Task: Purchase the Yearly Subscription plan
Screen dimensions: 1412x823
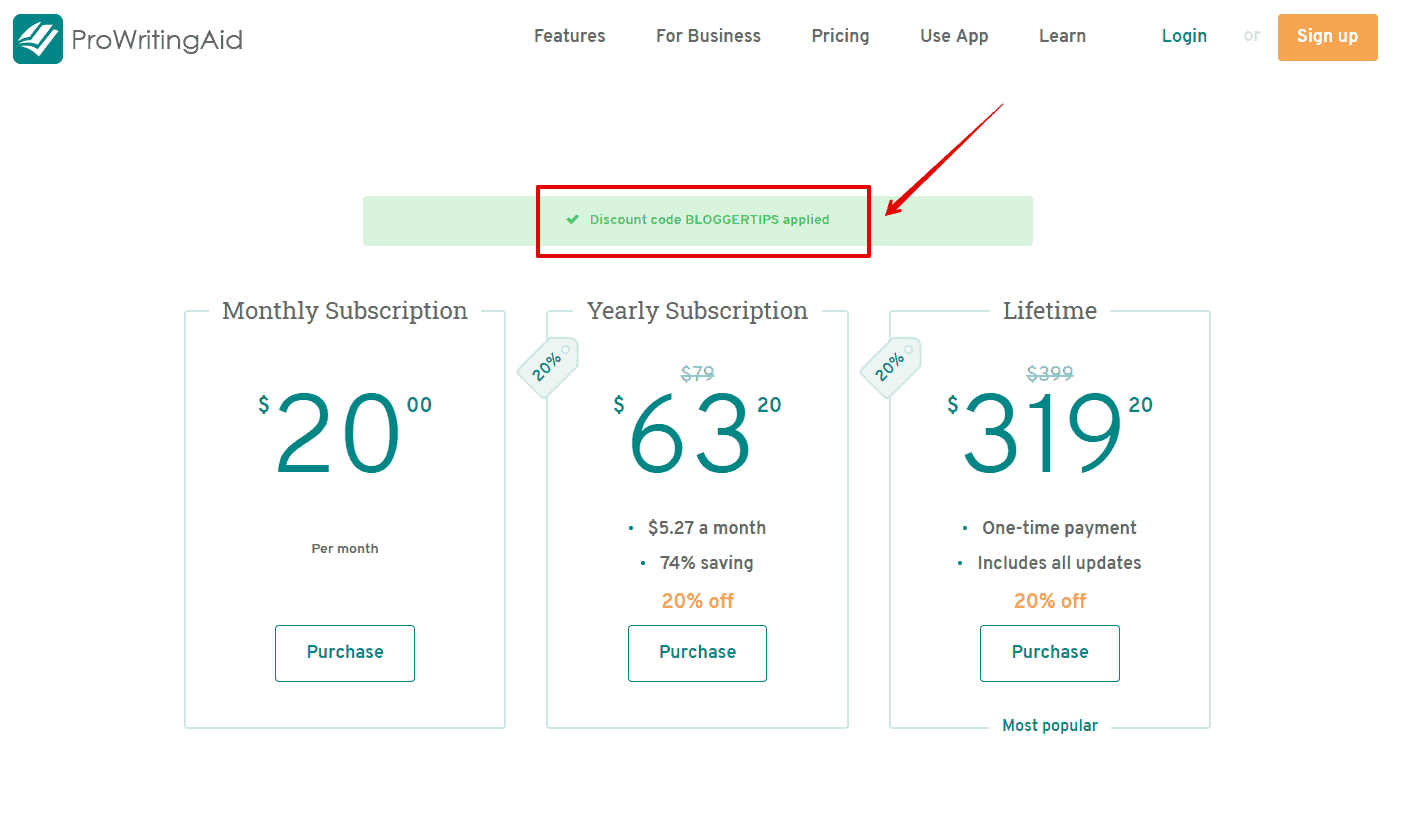Action: coord(697,653)
